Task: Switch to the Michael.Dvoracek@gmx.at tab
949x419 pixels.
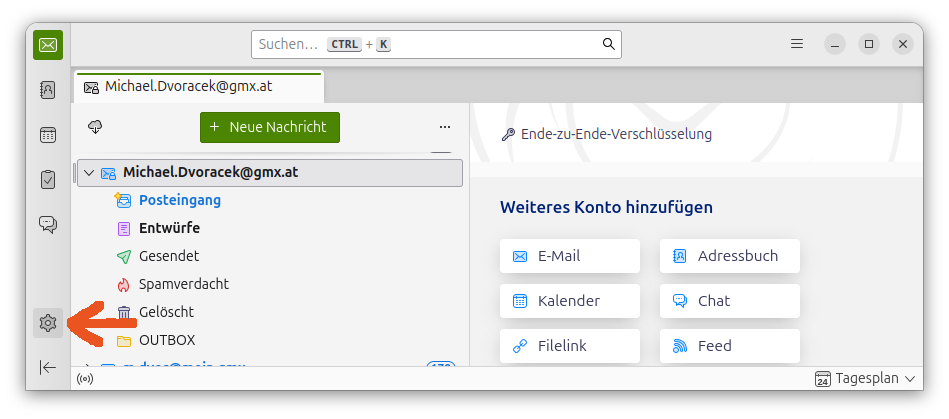Action: coord(198,87)
